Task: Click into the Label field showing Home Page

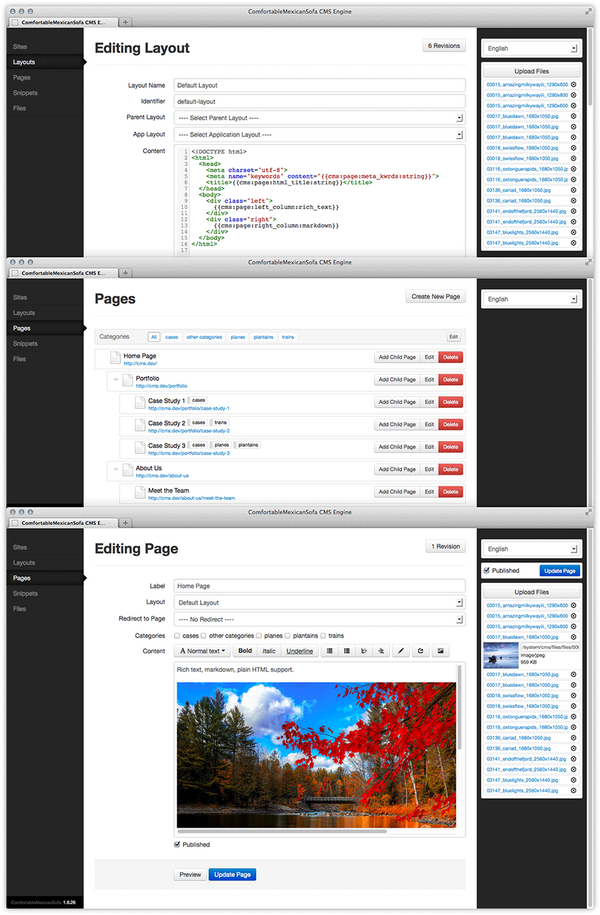Action: point(319,586)
